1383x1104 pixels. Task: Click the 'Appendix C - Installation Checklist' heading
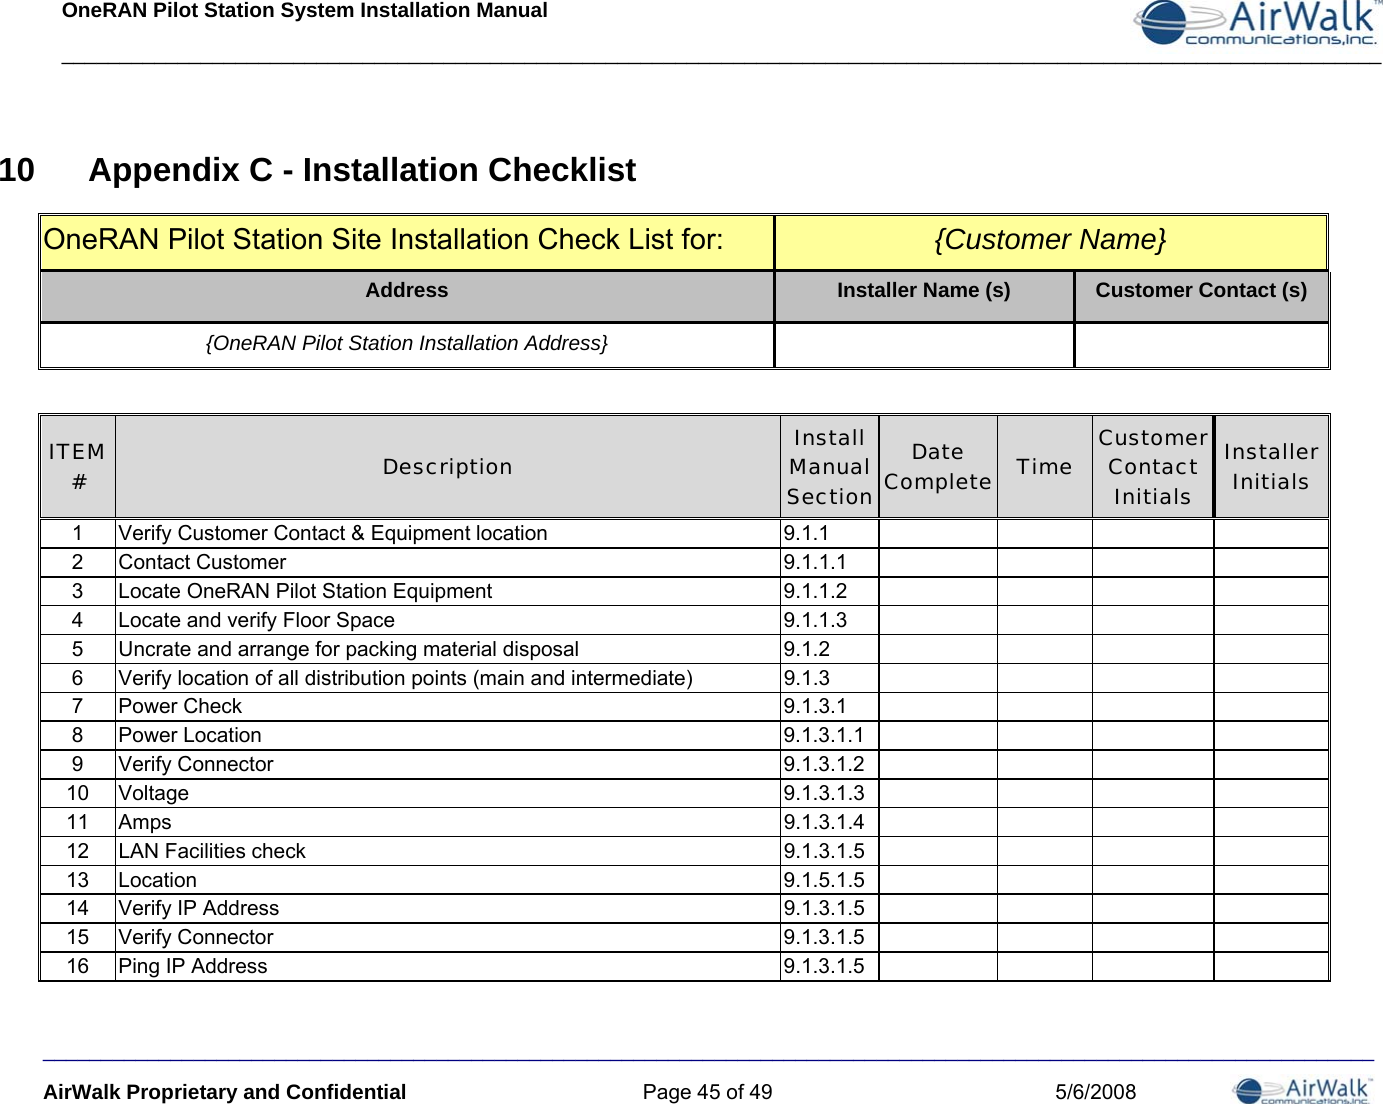[362, 170]
